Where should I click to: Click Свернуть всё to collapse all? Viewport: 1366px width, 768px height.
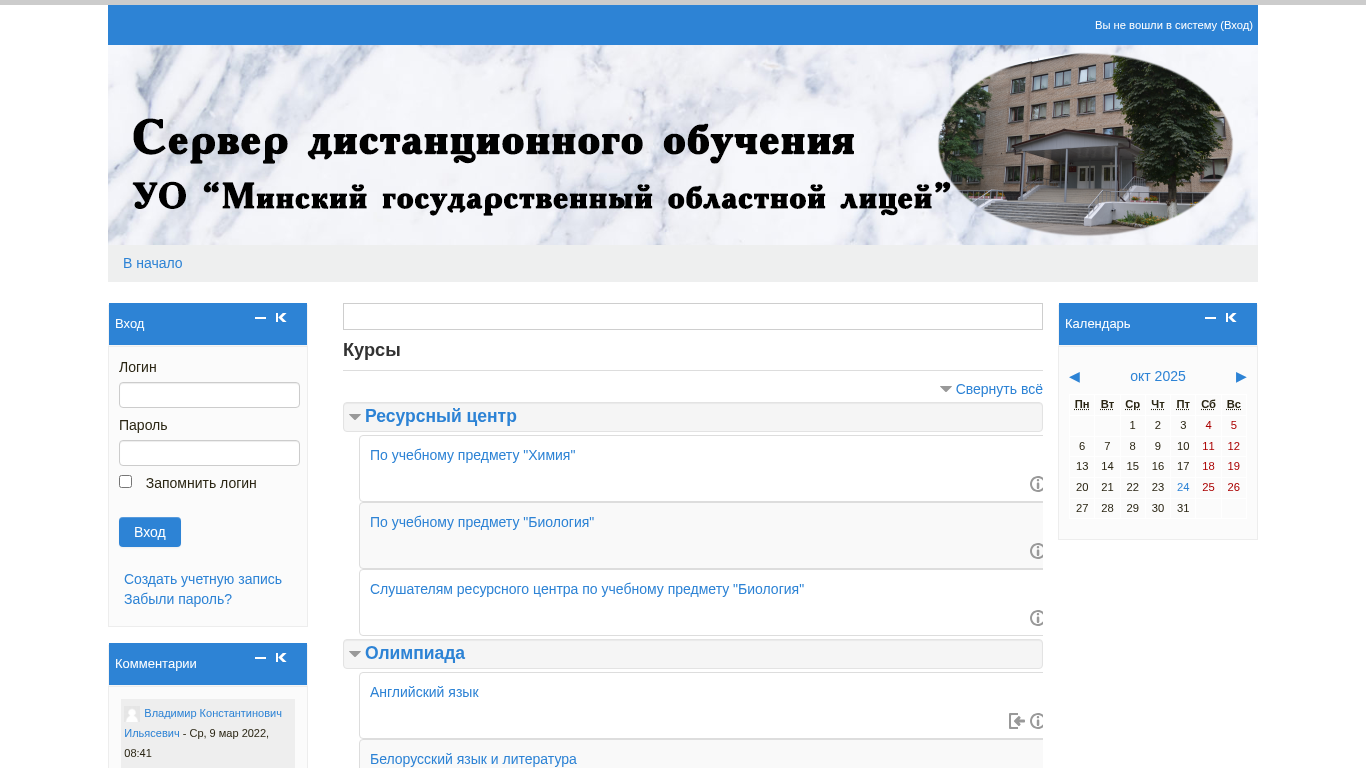point(999,389)
